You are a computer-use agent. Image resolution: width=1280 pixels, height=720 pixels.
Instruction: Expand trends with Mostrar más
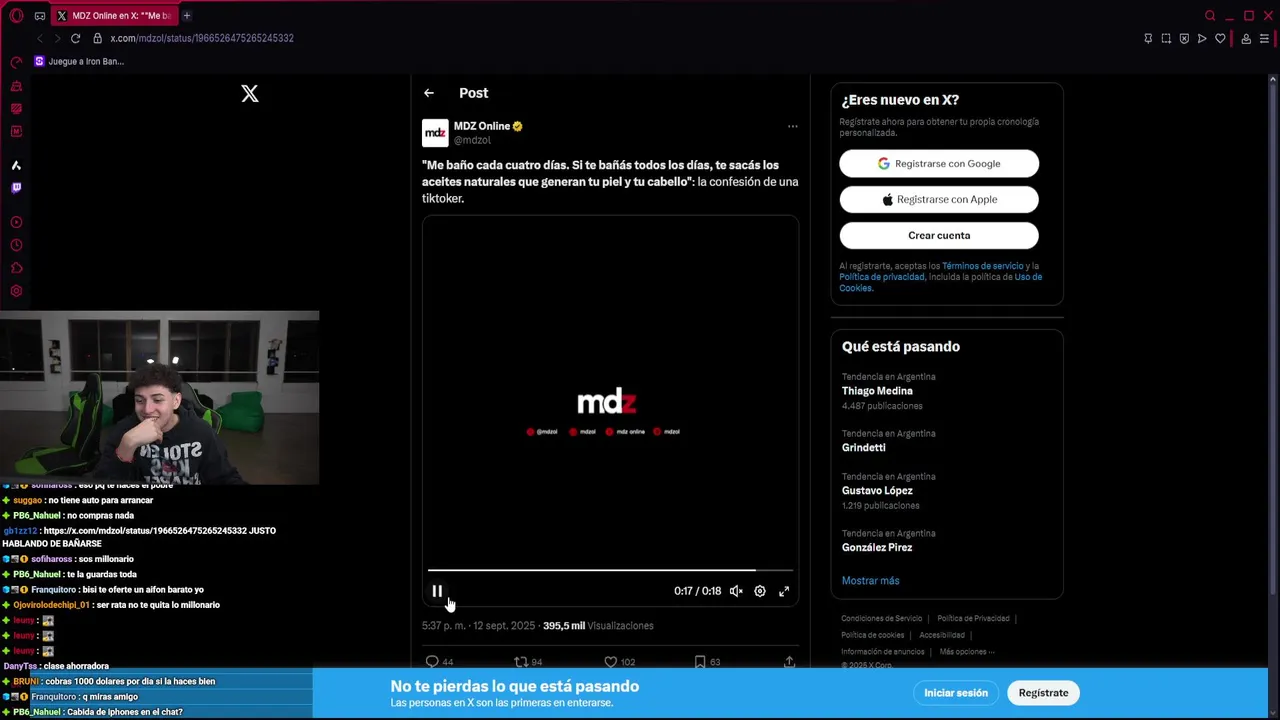click(x=870, y=581)
